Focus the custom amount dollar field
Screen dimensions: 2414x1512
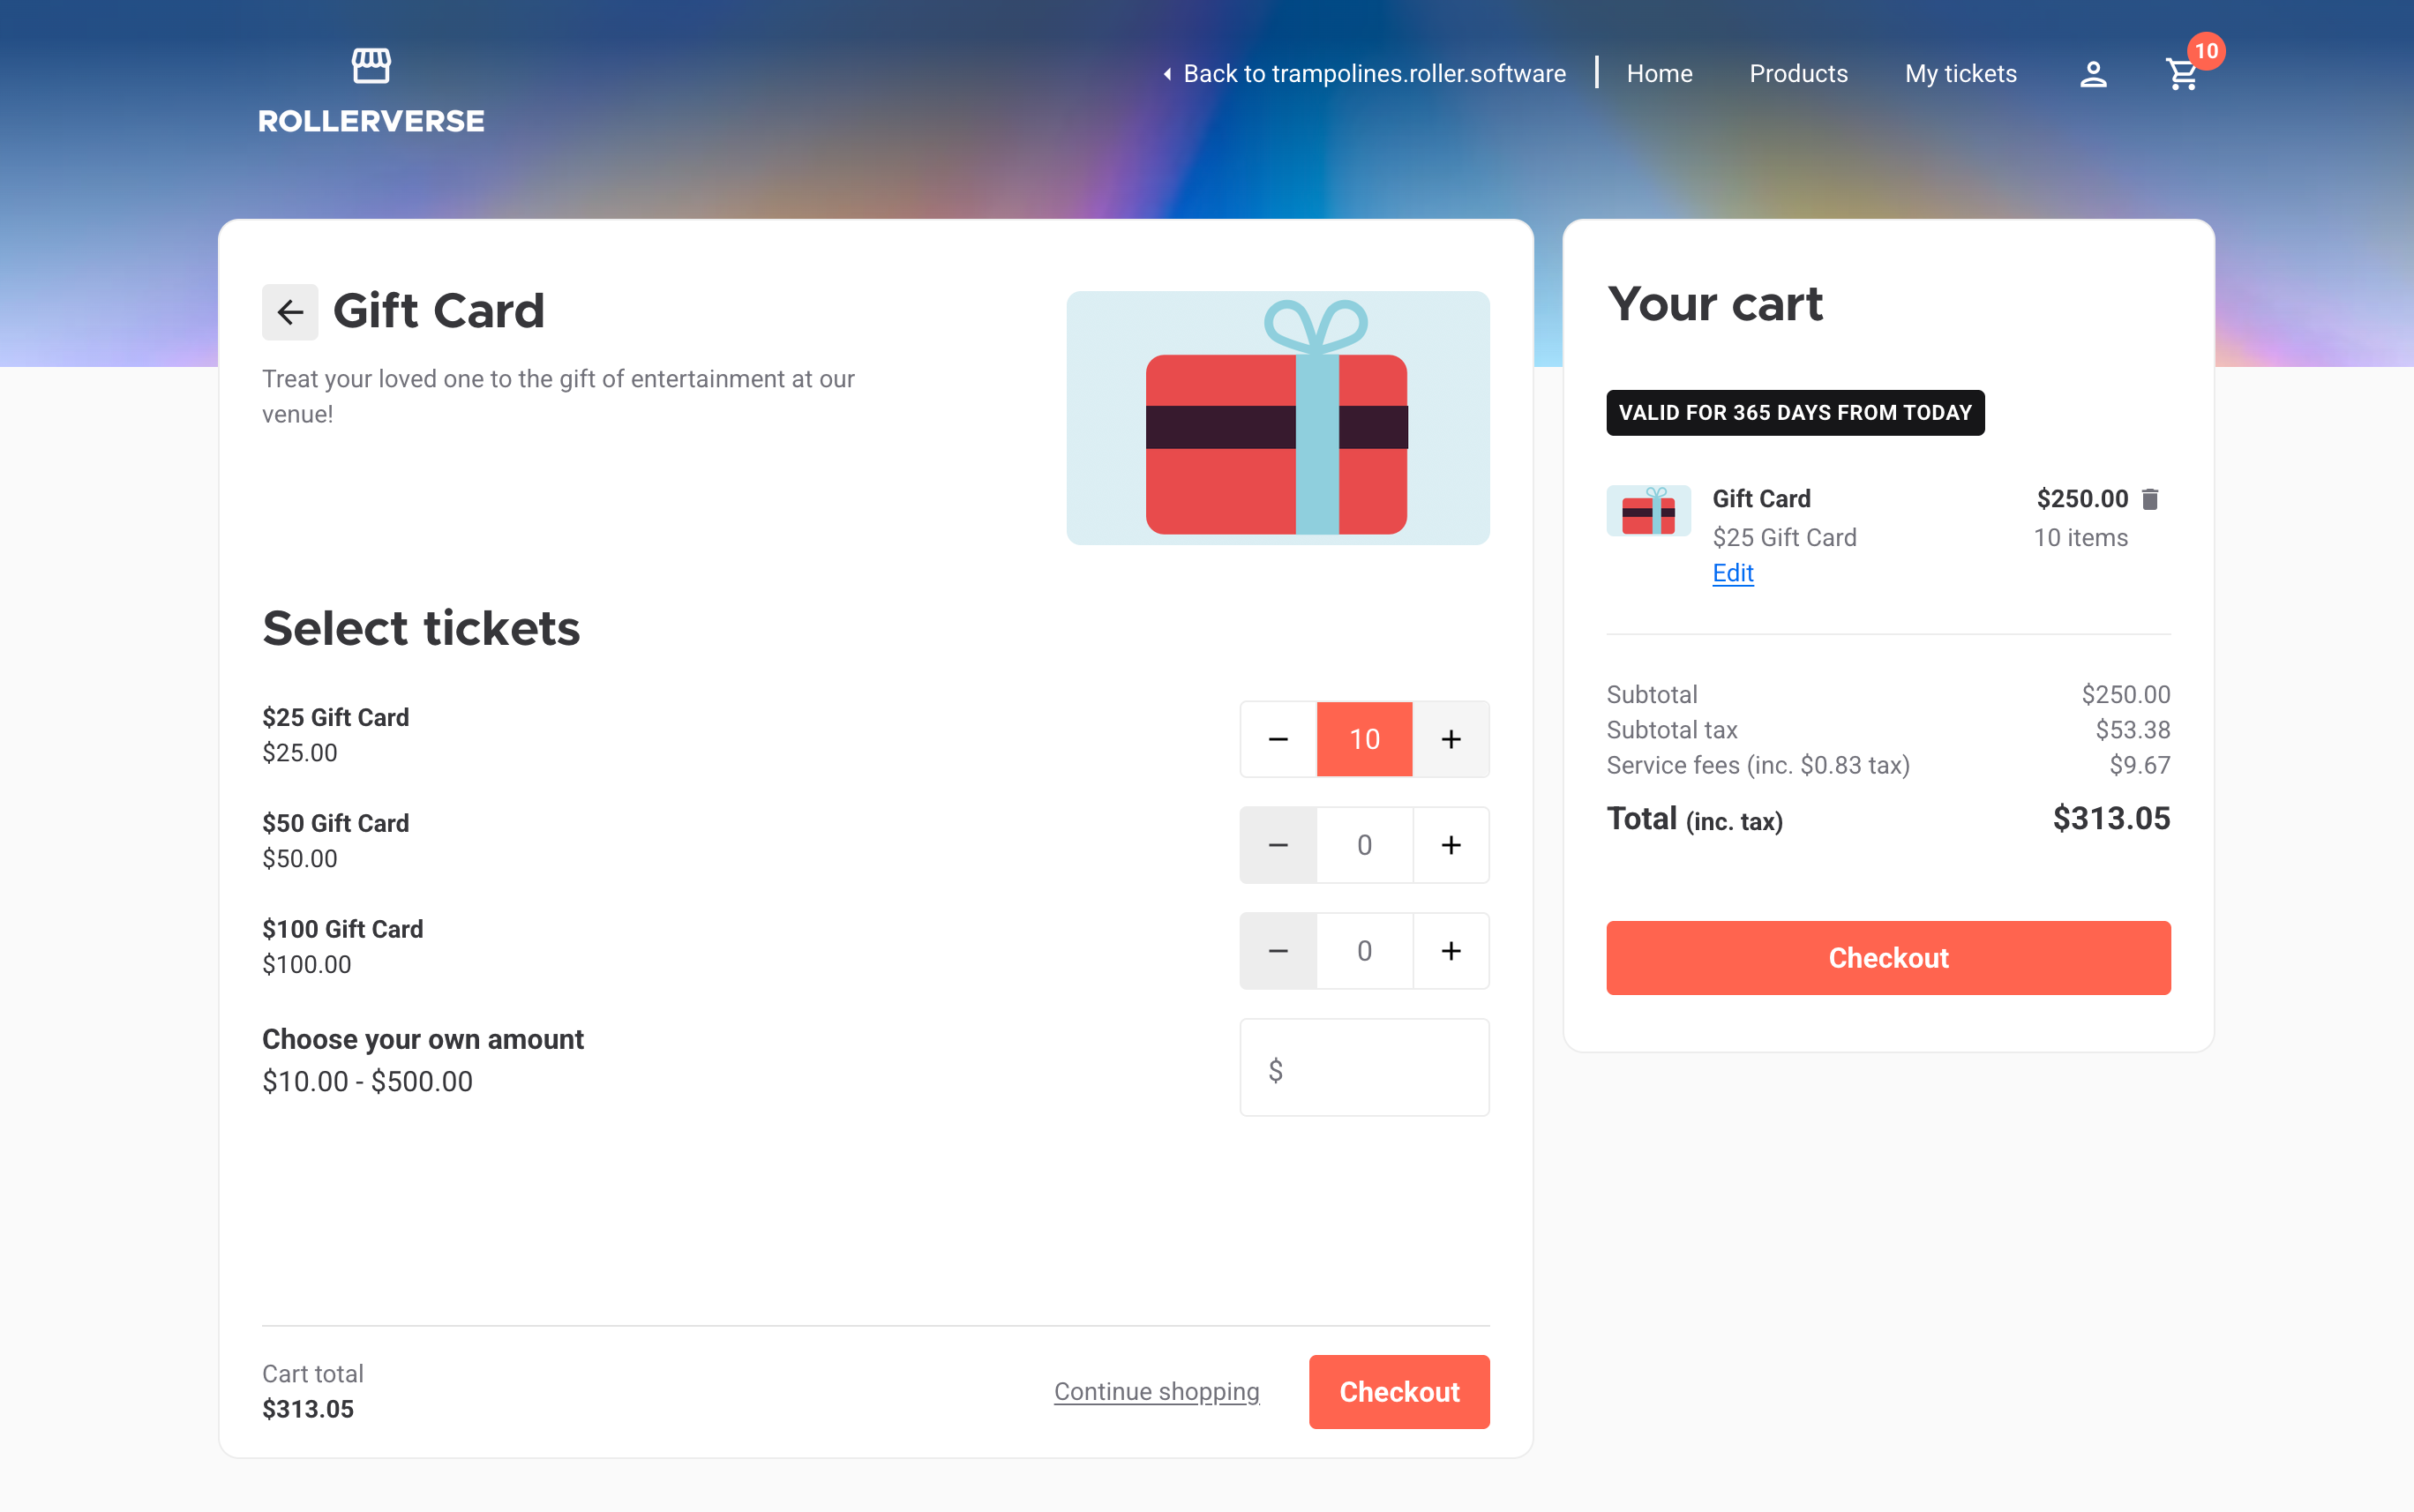[x=1380, y=1068]
